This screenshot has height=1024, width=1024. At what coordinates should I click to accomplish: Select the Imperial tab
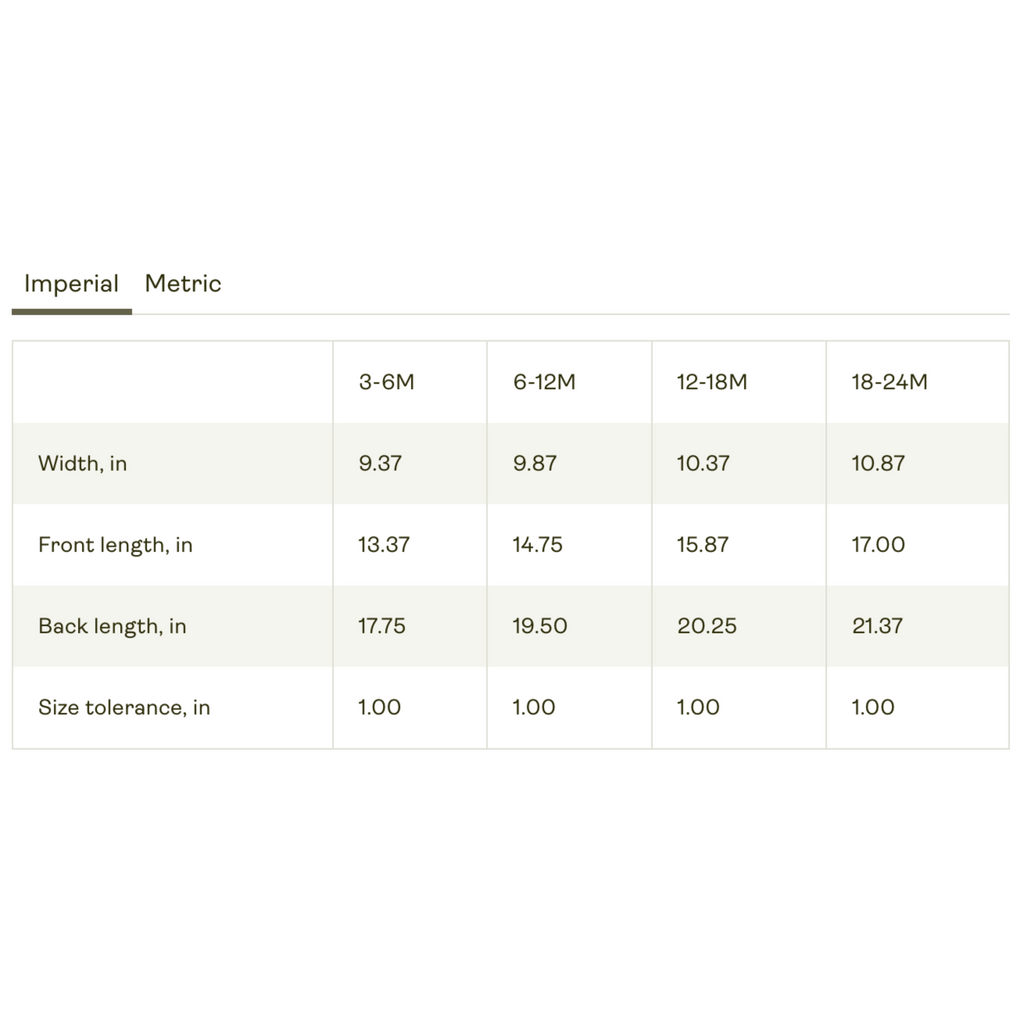pos(71,284)
